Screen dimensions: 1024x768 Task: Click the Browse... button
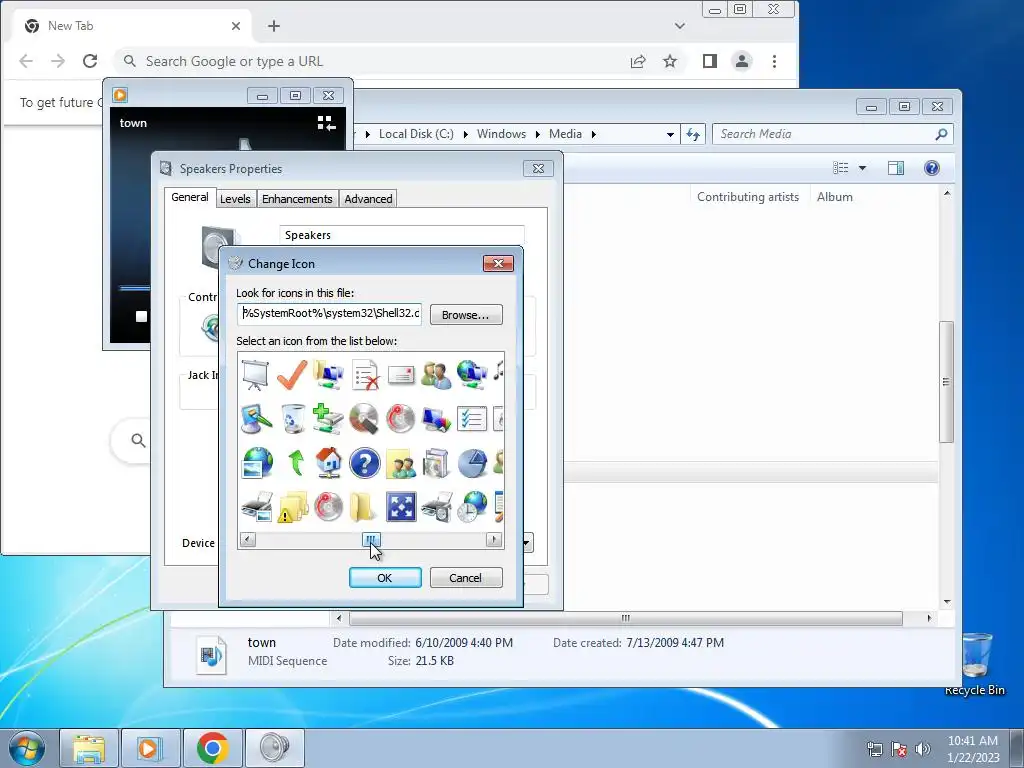(466, 315)
